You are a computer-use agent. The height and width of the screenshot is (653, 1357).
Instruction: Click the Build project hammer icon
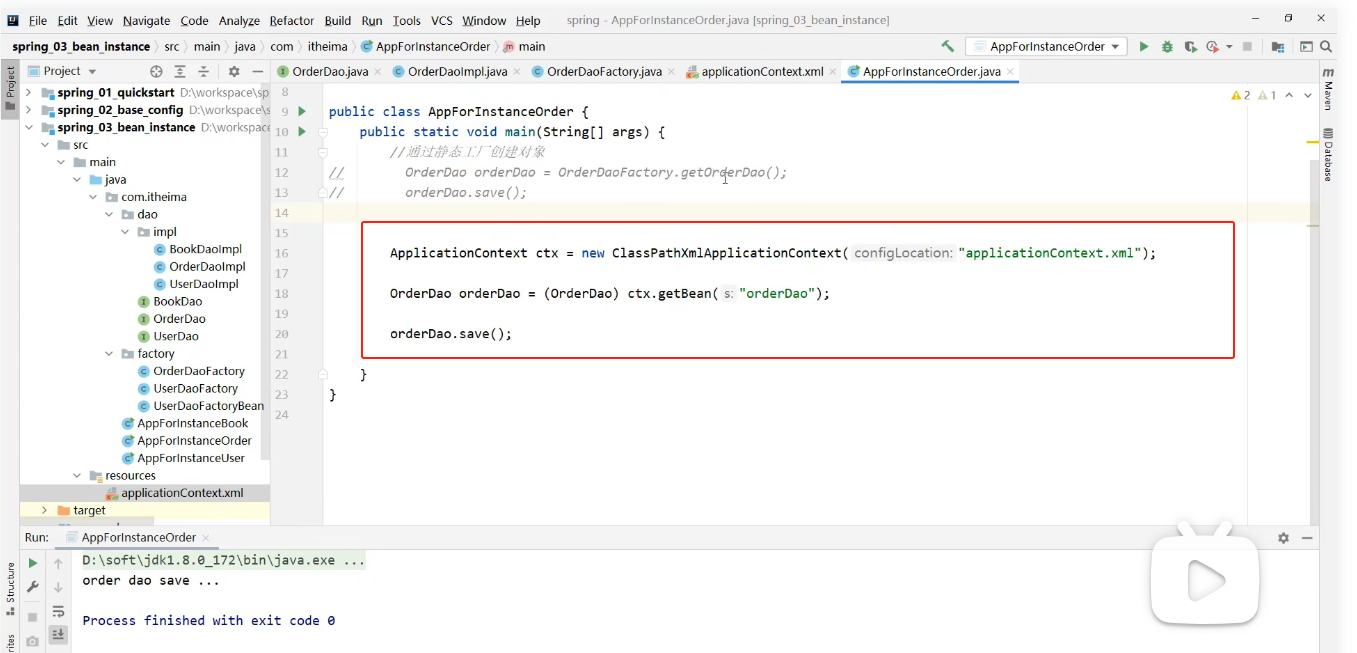(947, 46)
